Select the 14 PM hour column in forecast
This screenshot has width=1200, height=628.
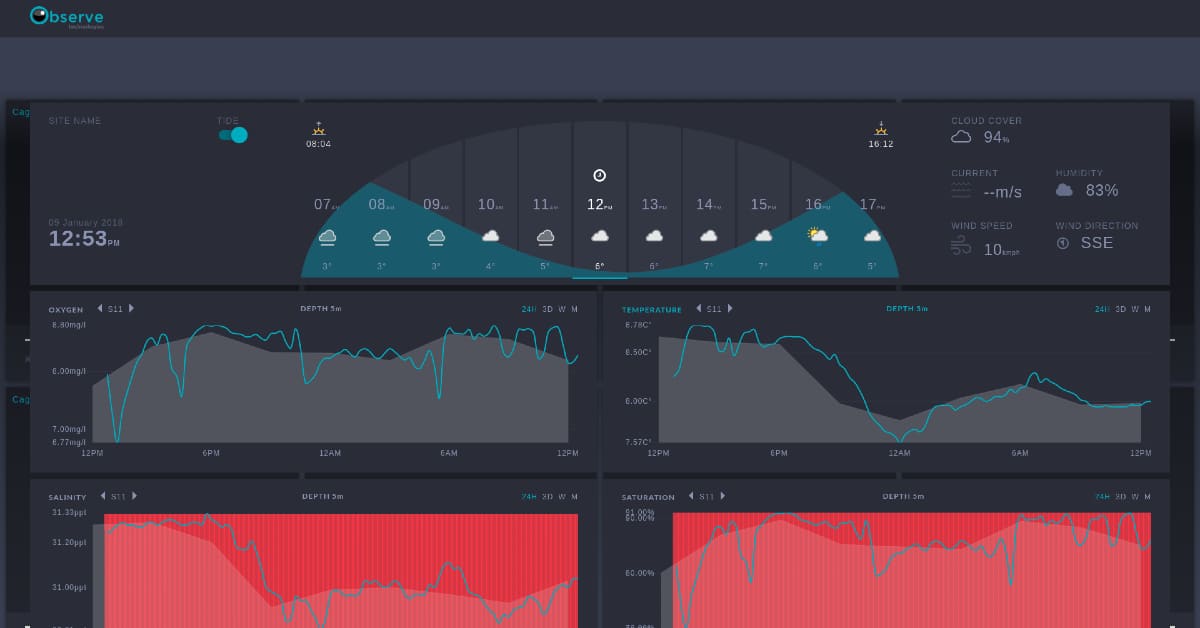[709, 200]
